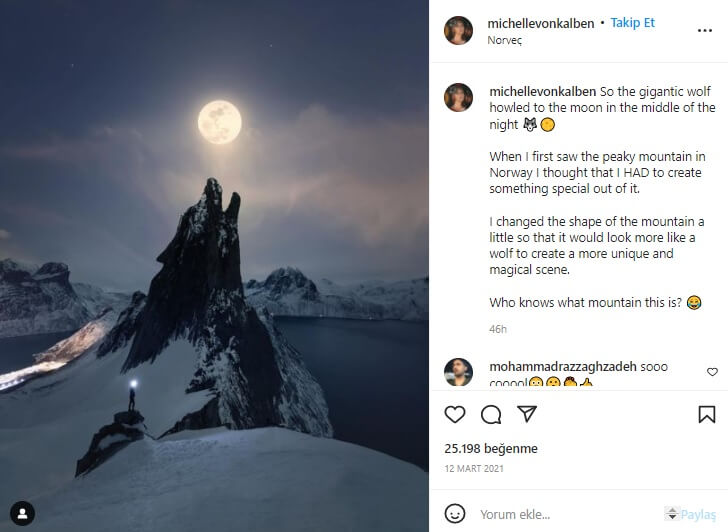Image resolution: width=728 pixels, height=532 pixels.
Task: Open comments via the speech bubble icon
Action: point(491,414)
